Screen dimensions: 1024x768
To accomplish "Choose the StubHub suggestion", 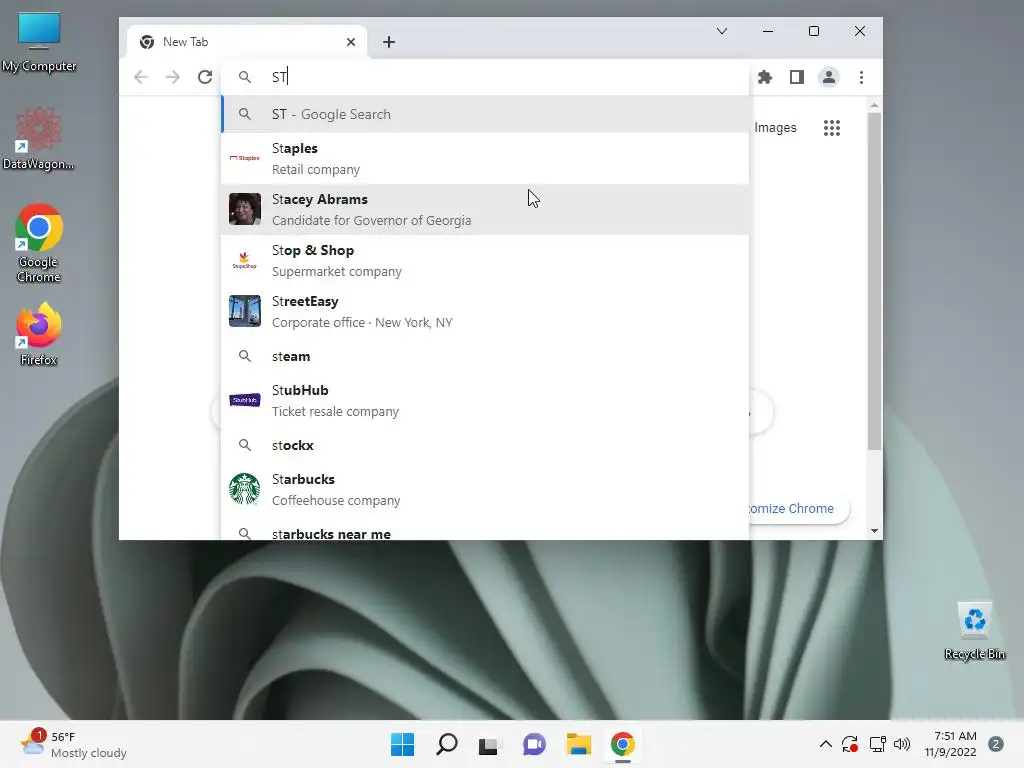I will (x=485, y=400).
